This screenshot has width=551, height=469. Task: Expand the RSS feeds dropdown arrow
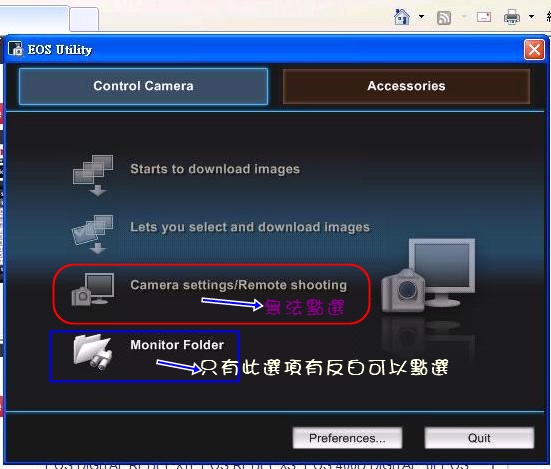coord(464,17)
